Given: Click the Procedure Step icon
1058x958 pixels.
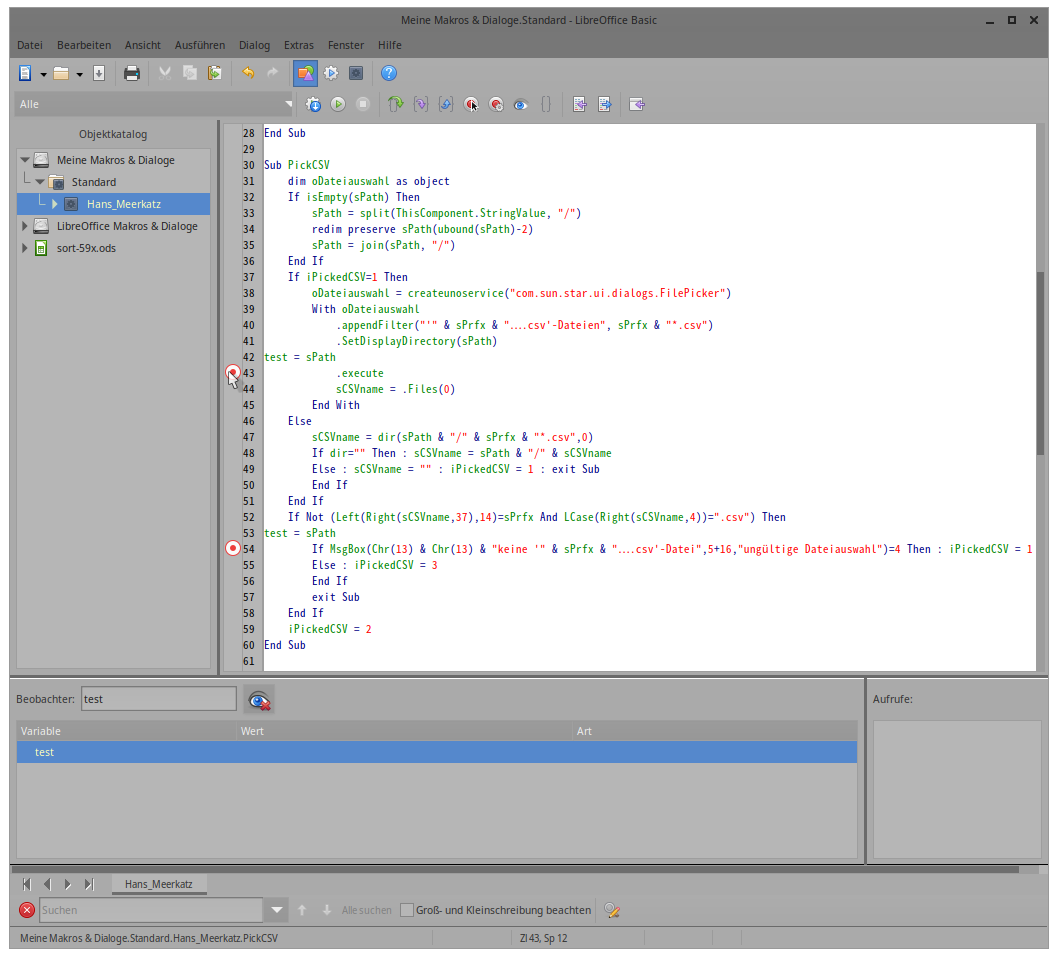Looking at the screenshot, I should click(396, 105).
